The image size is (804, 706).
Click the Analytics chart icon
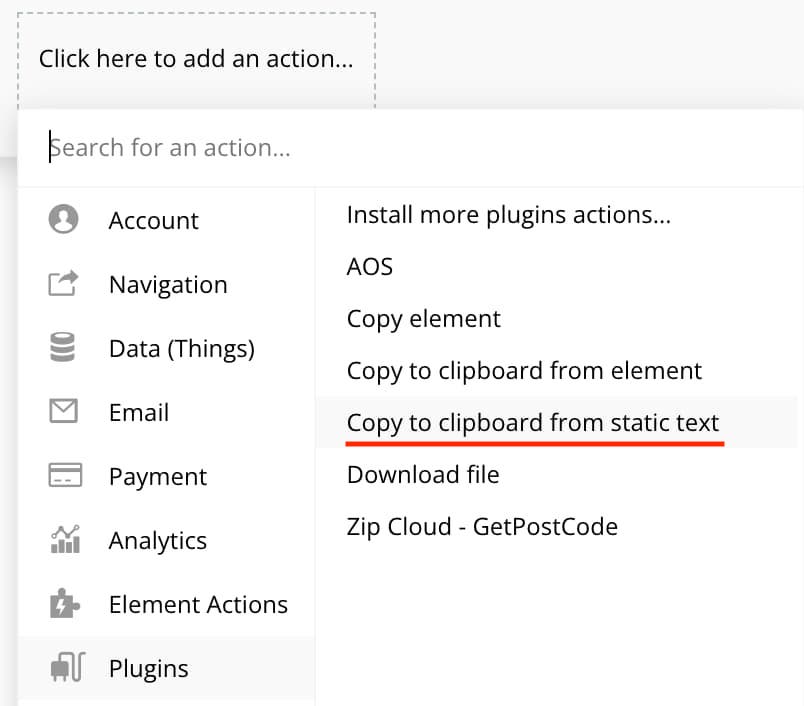click(65, 539)
